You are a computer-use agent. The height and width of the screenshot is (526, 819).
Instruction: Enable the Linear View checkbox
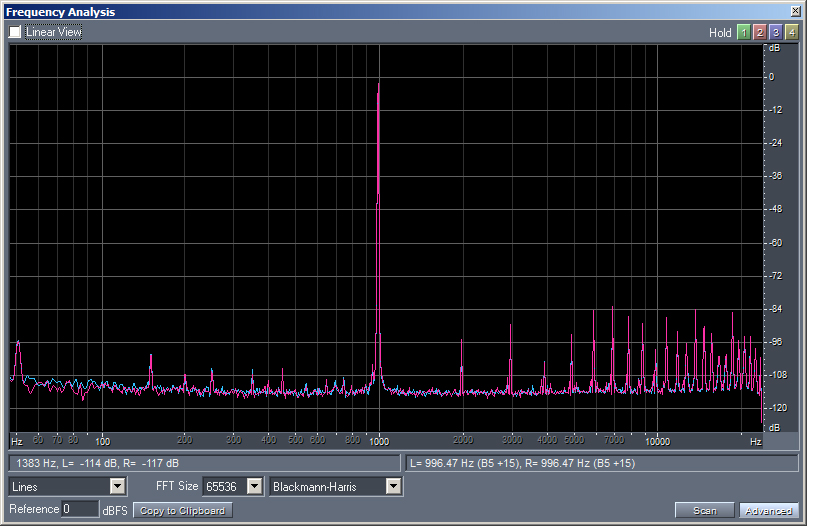(15, 32)
